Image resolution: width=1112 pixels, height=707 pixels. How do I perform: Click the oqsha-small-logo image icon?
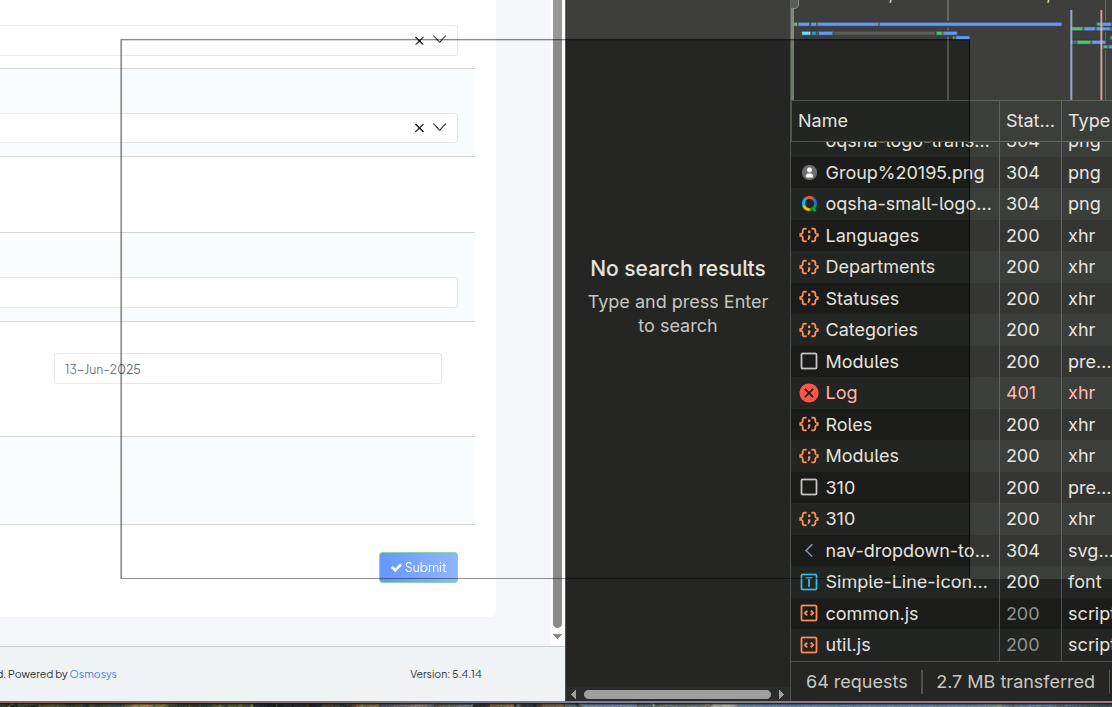point(809,204)
